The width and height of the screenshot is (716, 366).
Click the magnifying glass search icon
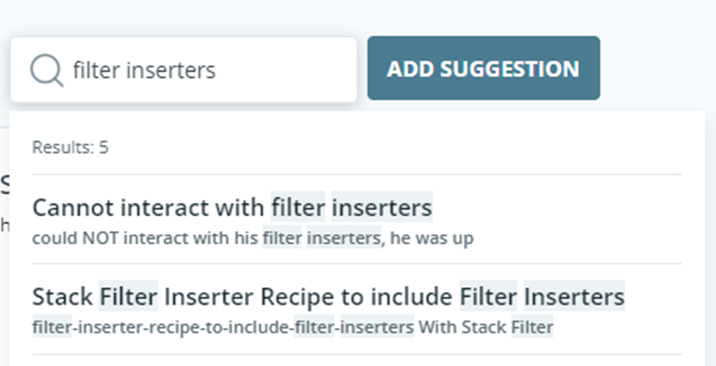47,70
